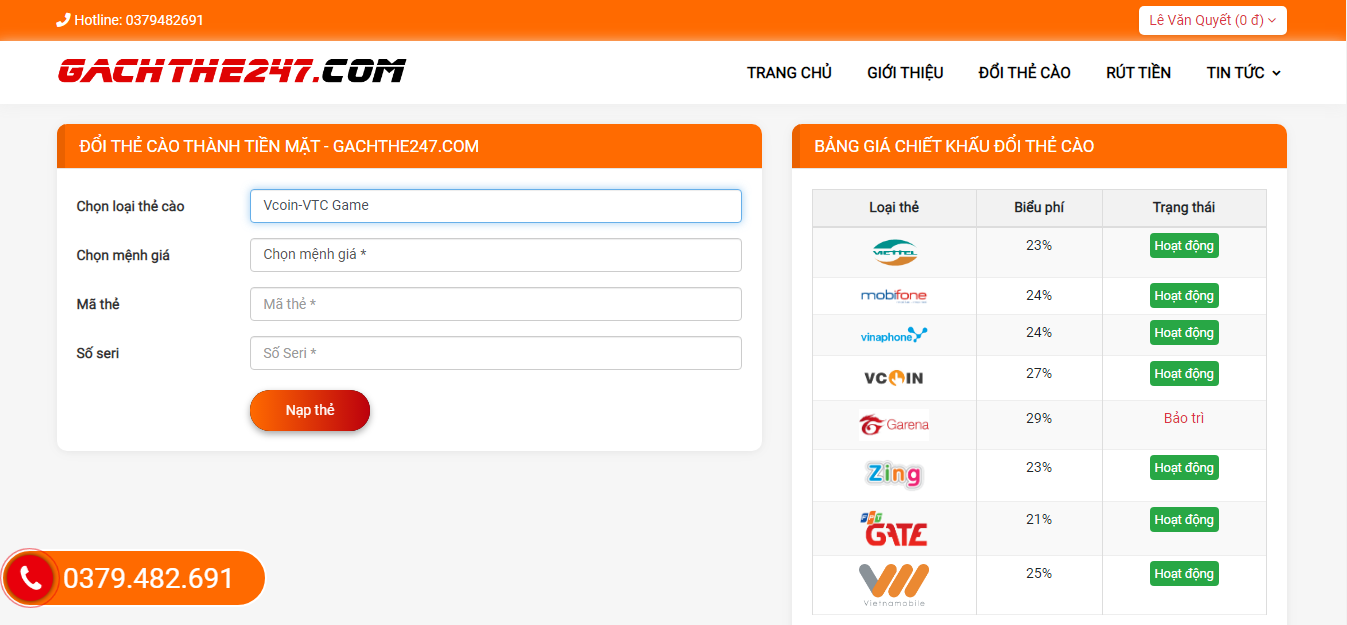Click the Vietnamobile logo

[x=894, y=585]
